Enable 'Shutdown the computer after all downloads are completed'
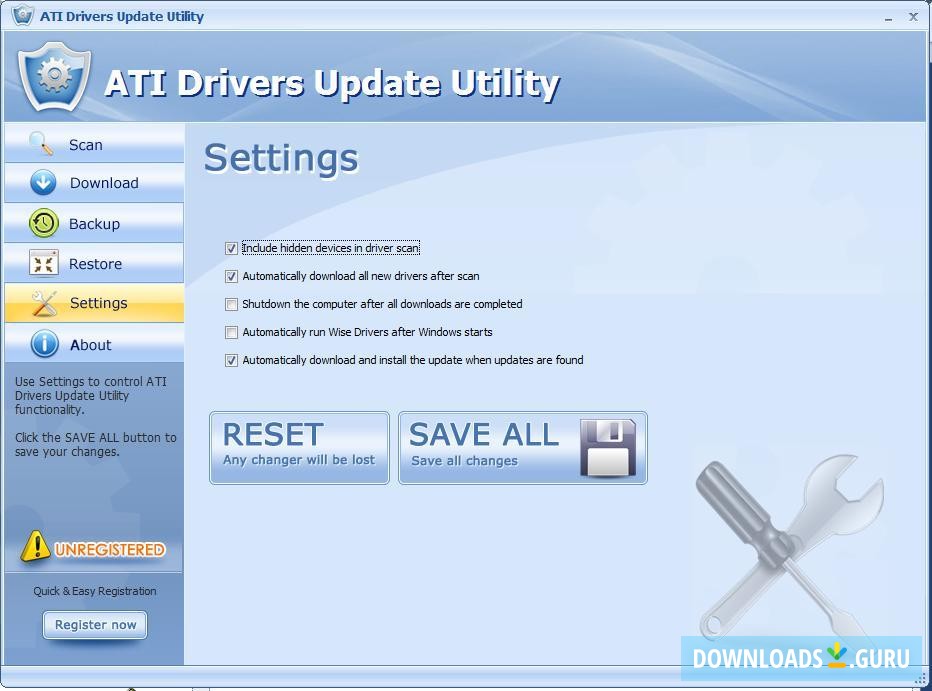This screenshot has width=932, height=691. [x=231, y=304]
